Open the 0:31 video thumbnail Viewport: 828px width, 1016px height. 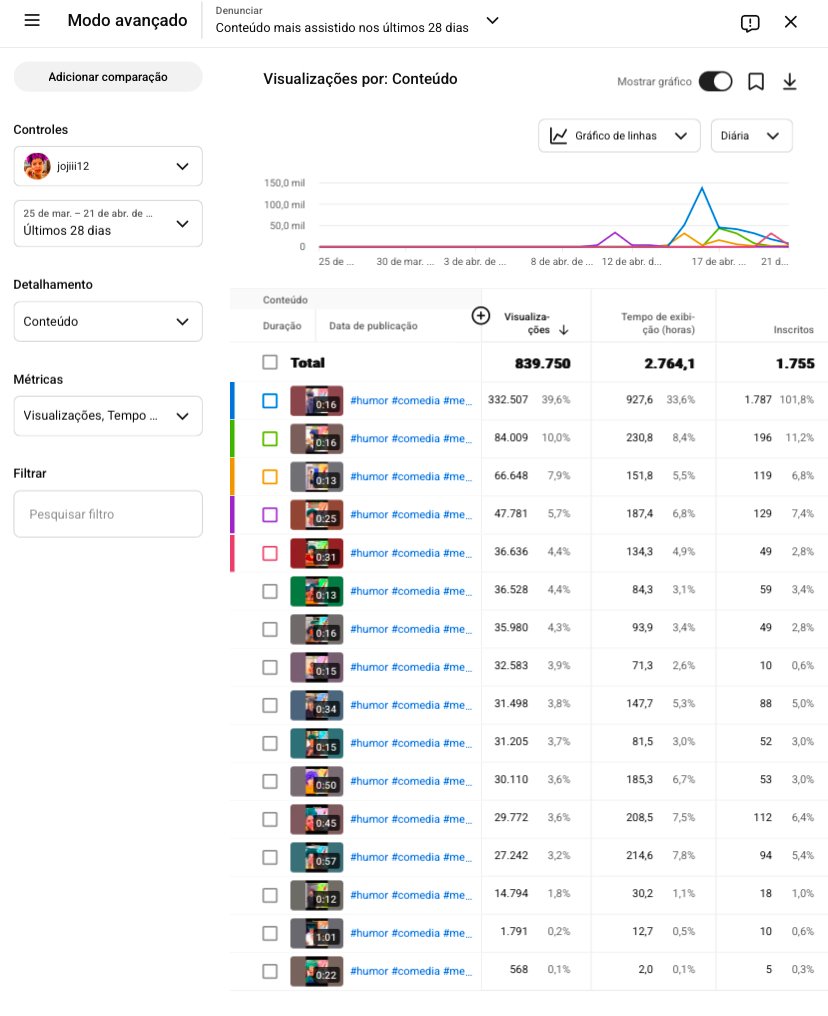[316, 553]
